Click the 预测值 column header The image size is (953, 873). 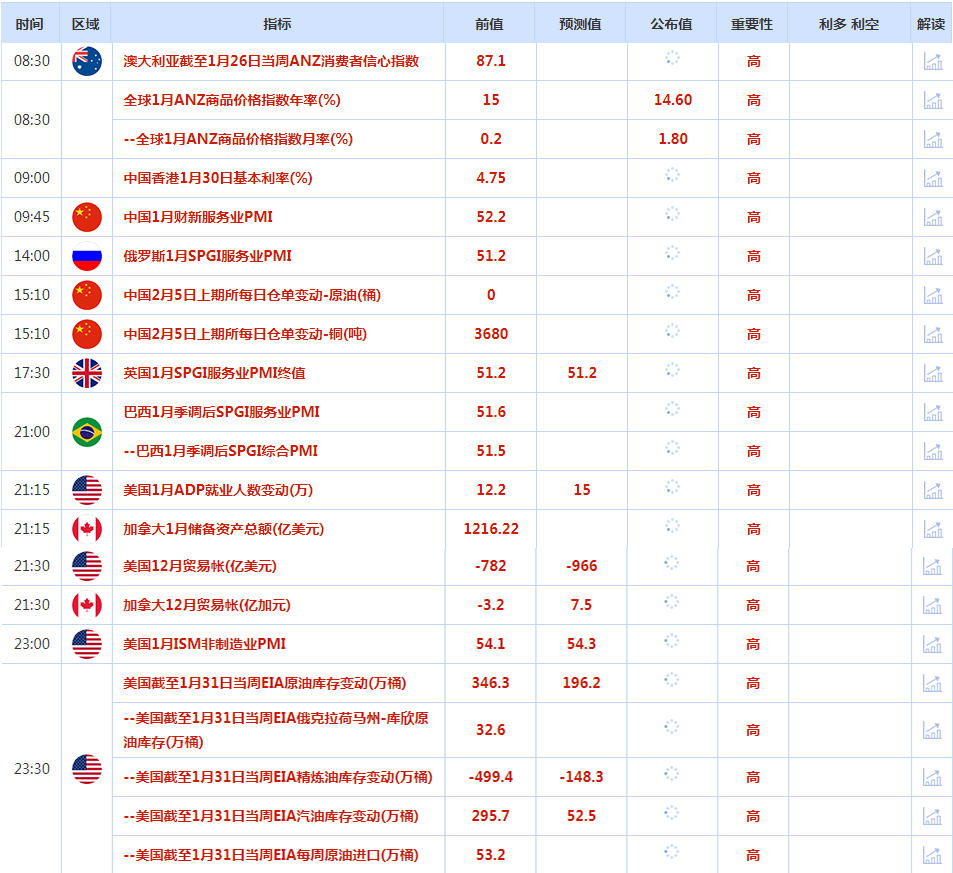(x=580, y=24)
